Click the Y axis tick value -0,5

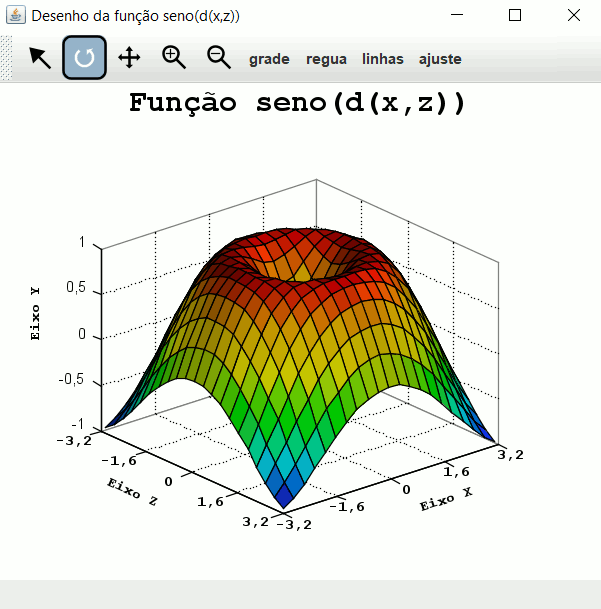click(71, 379)
